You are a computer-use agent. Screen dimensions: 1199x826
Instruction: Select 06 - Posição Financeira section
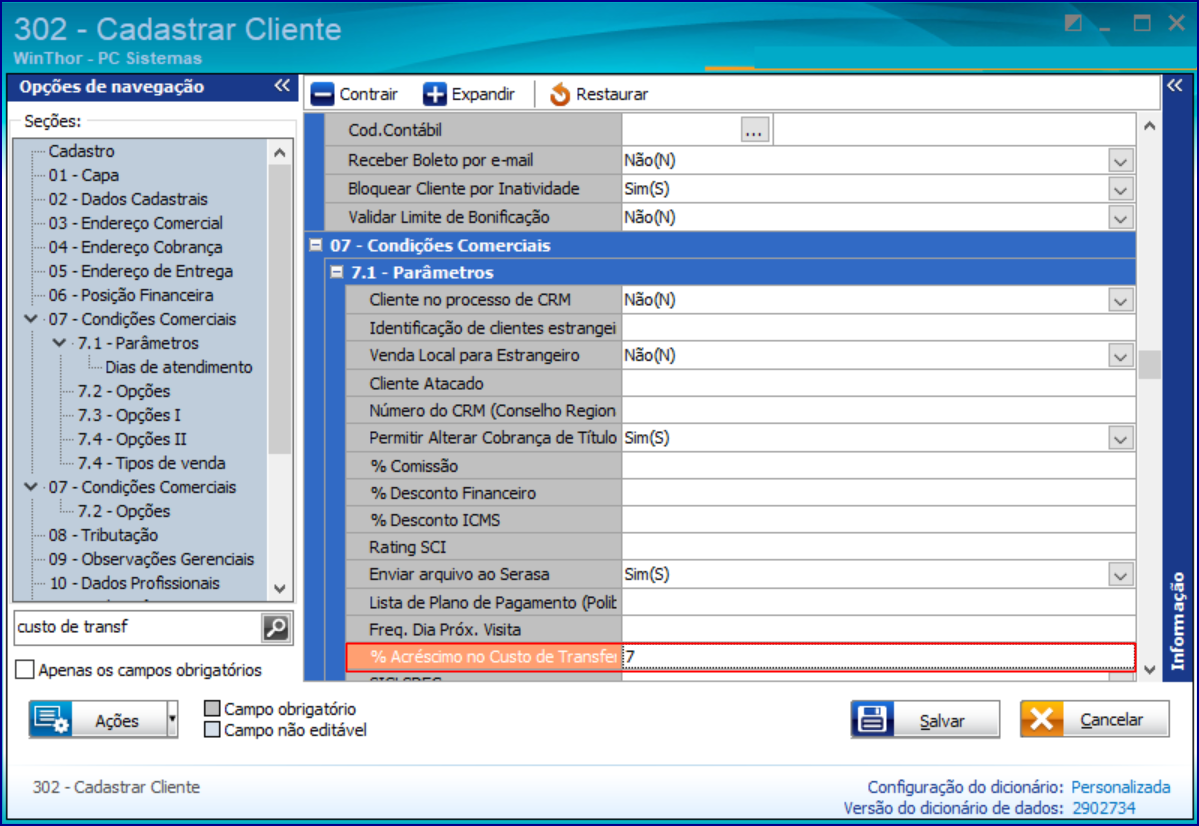(x=131, y=295)
